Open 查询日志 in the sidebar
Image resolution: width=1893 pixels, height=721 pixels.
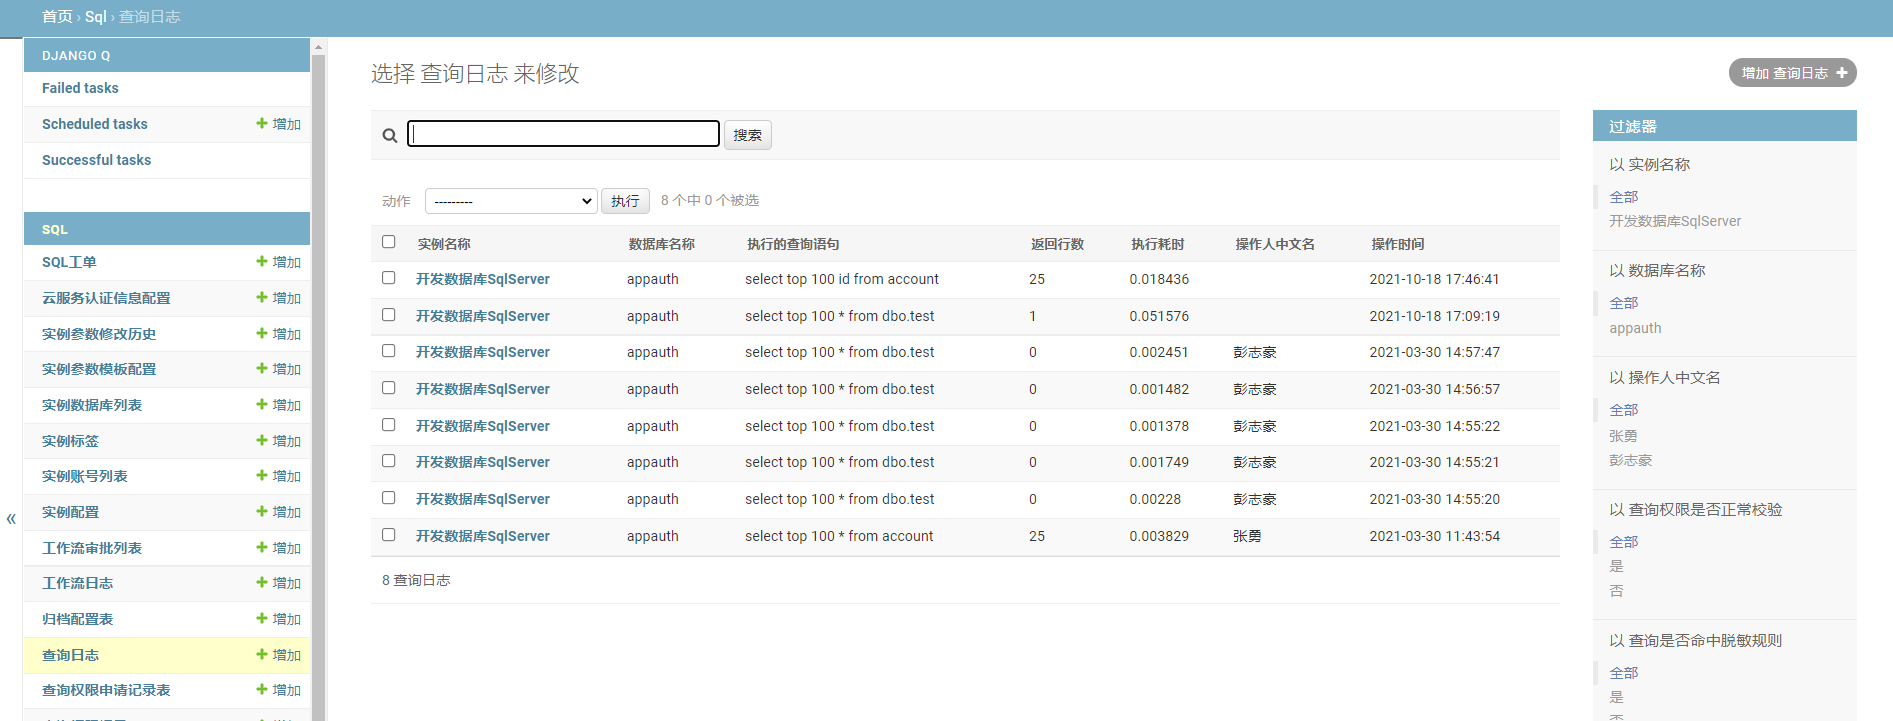click(70, 655)
